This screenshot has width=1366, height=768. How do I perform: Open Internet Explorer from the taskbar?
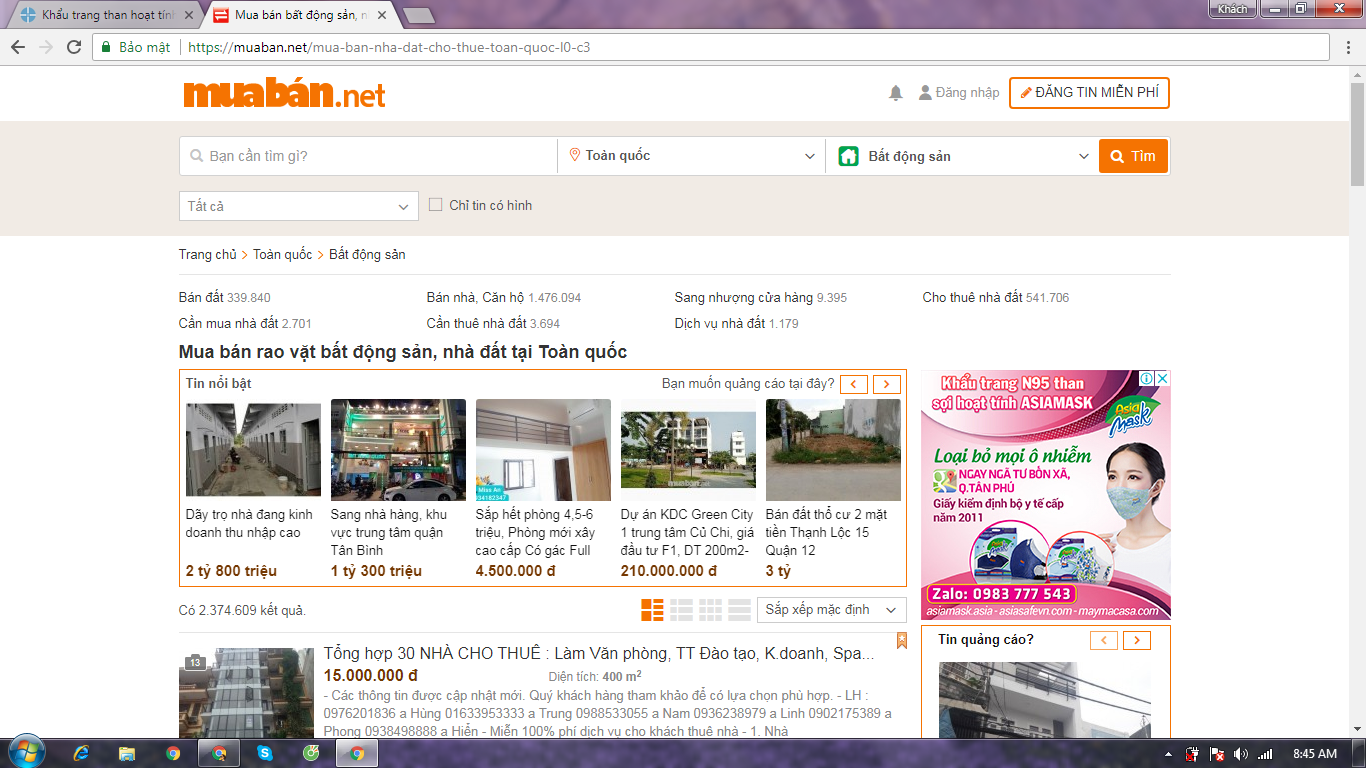pyautogui.click(x=81, y=753)
